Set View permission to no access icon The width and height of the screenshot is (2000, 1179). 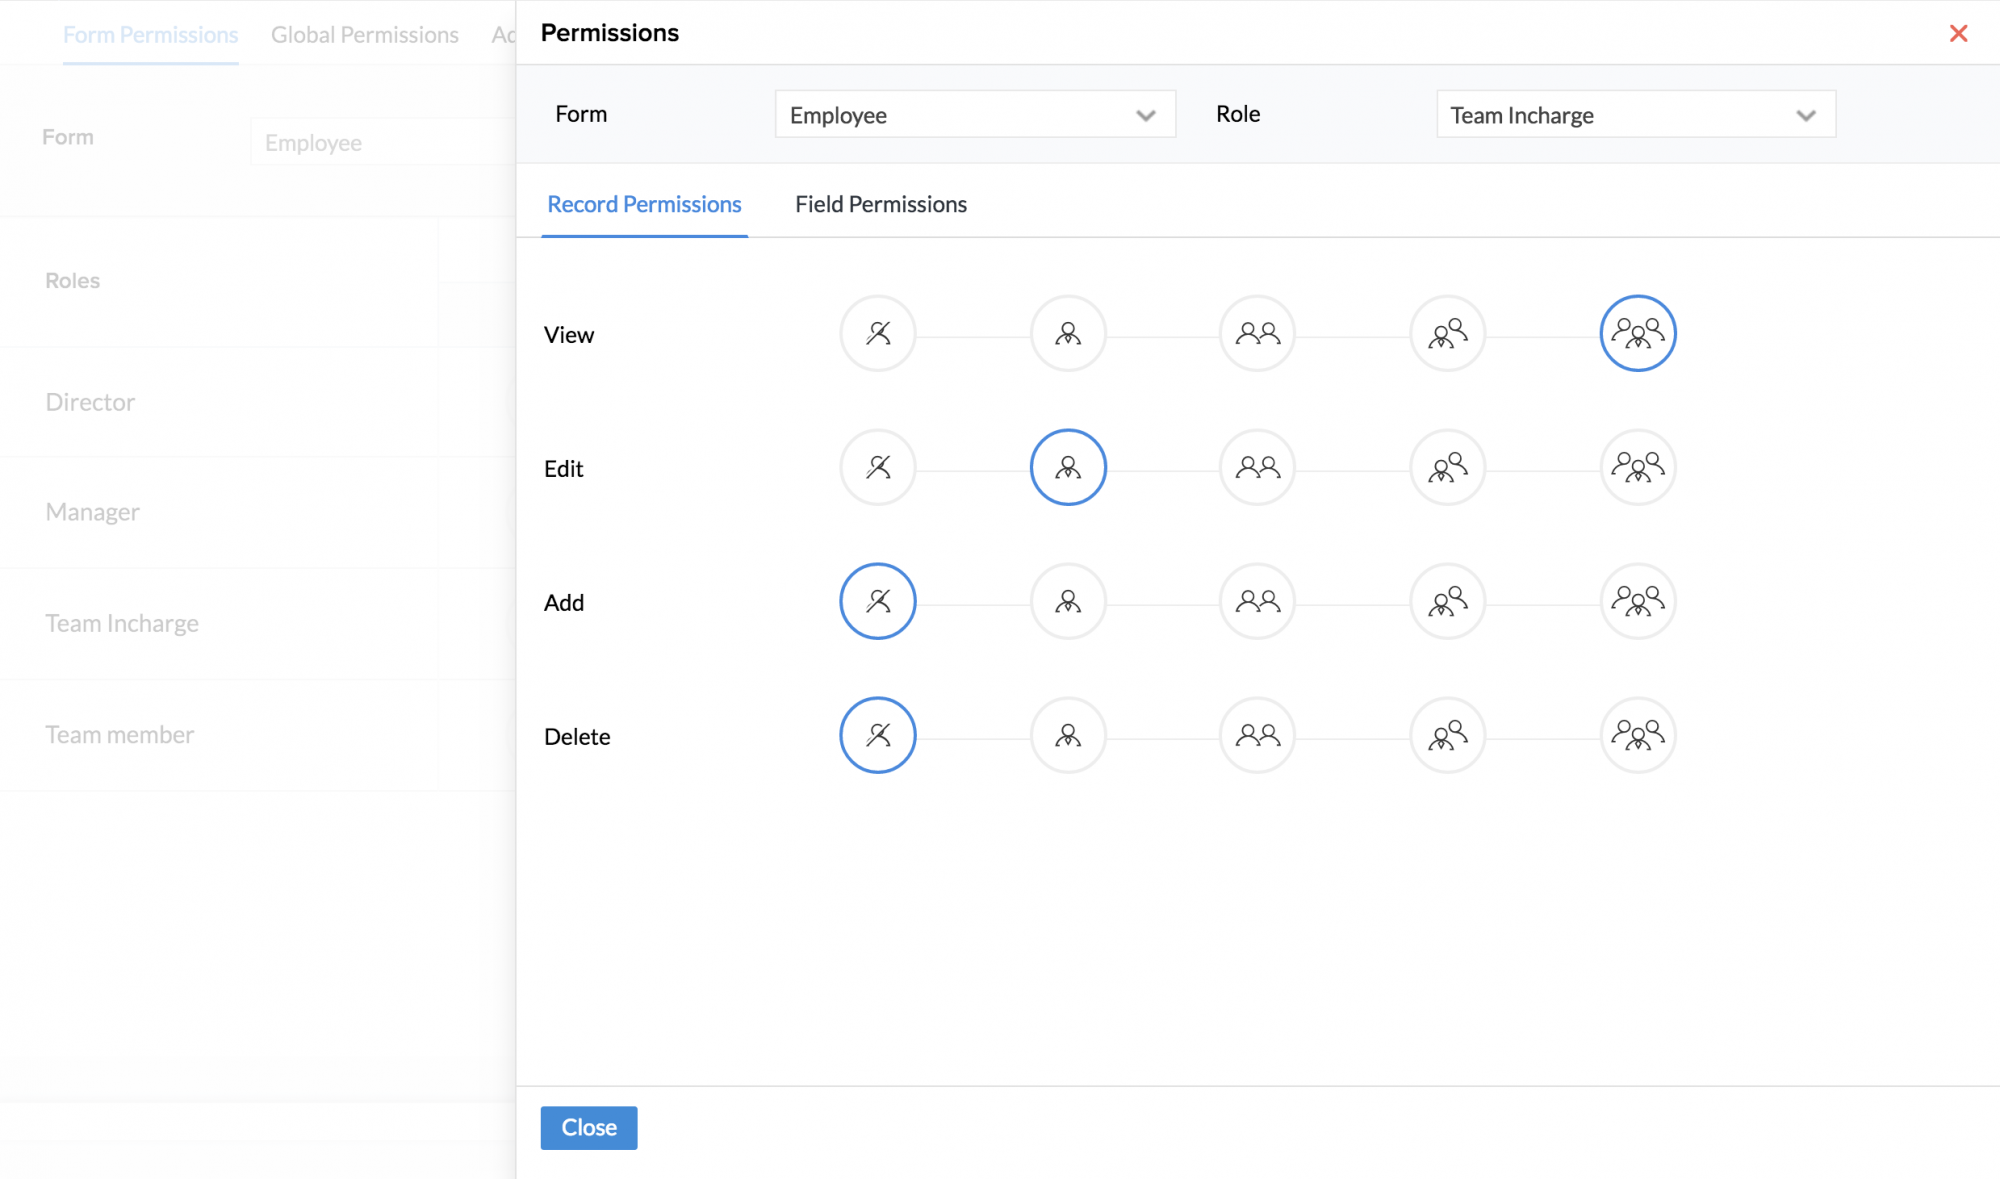pyautogui.click(x=877, y=333)
